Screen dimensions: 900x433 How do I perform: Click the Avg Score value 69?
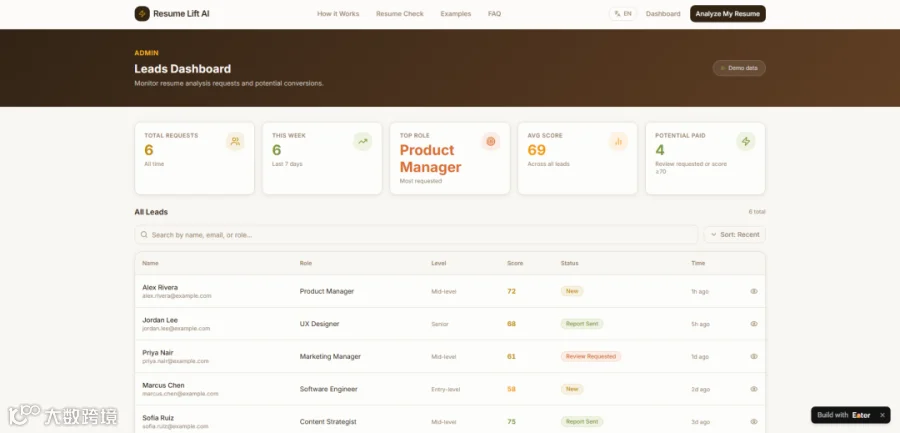click(536, 150)
